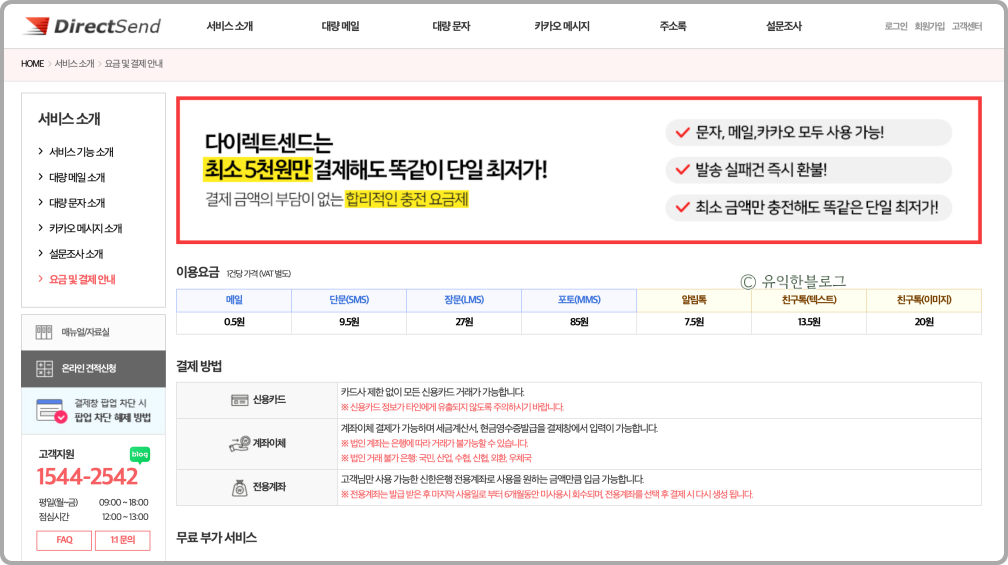Open the 설문조사 menu
Screen dimensions: 1008x565
click(x=784, y=26)
